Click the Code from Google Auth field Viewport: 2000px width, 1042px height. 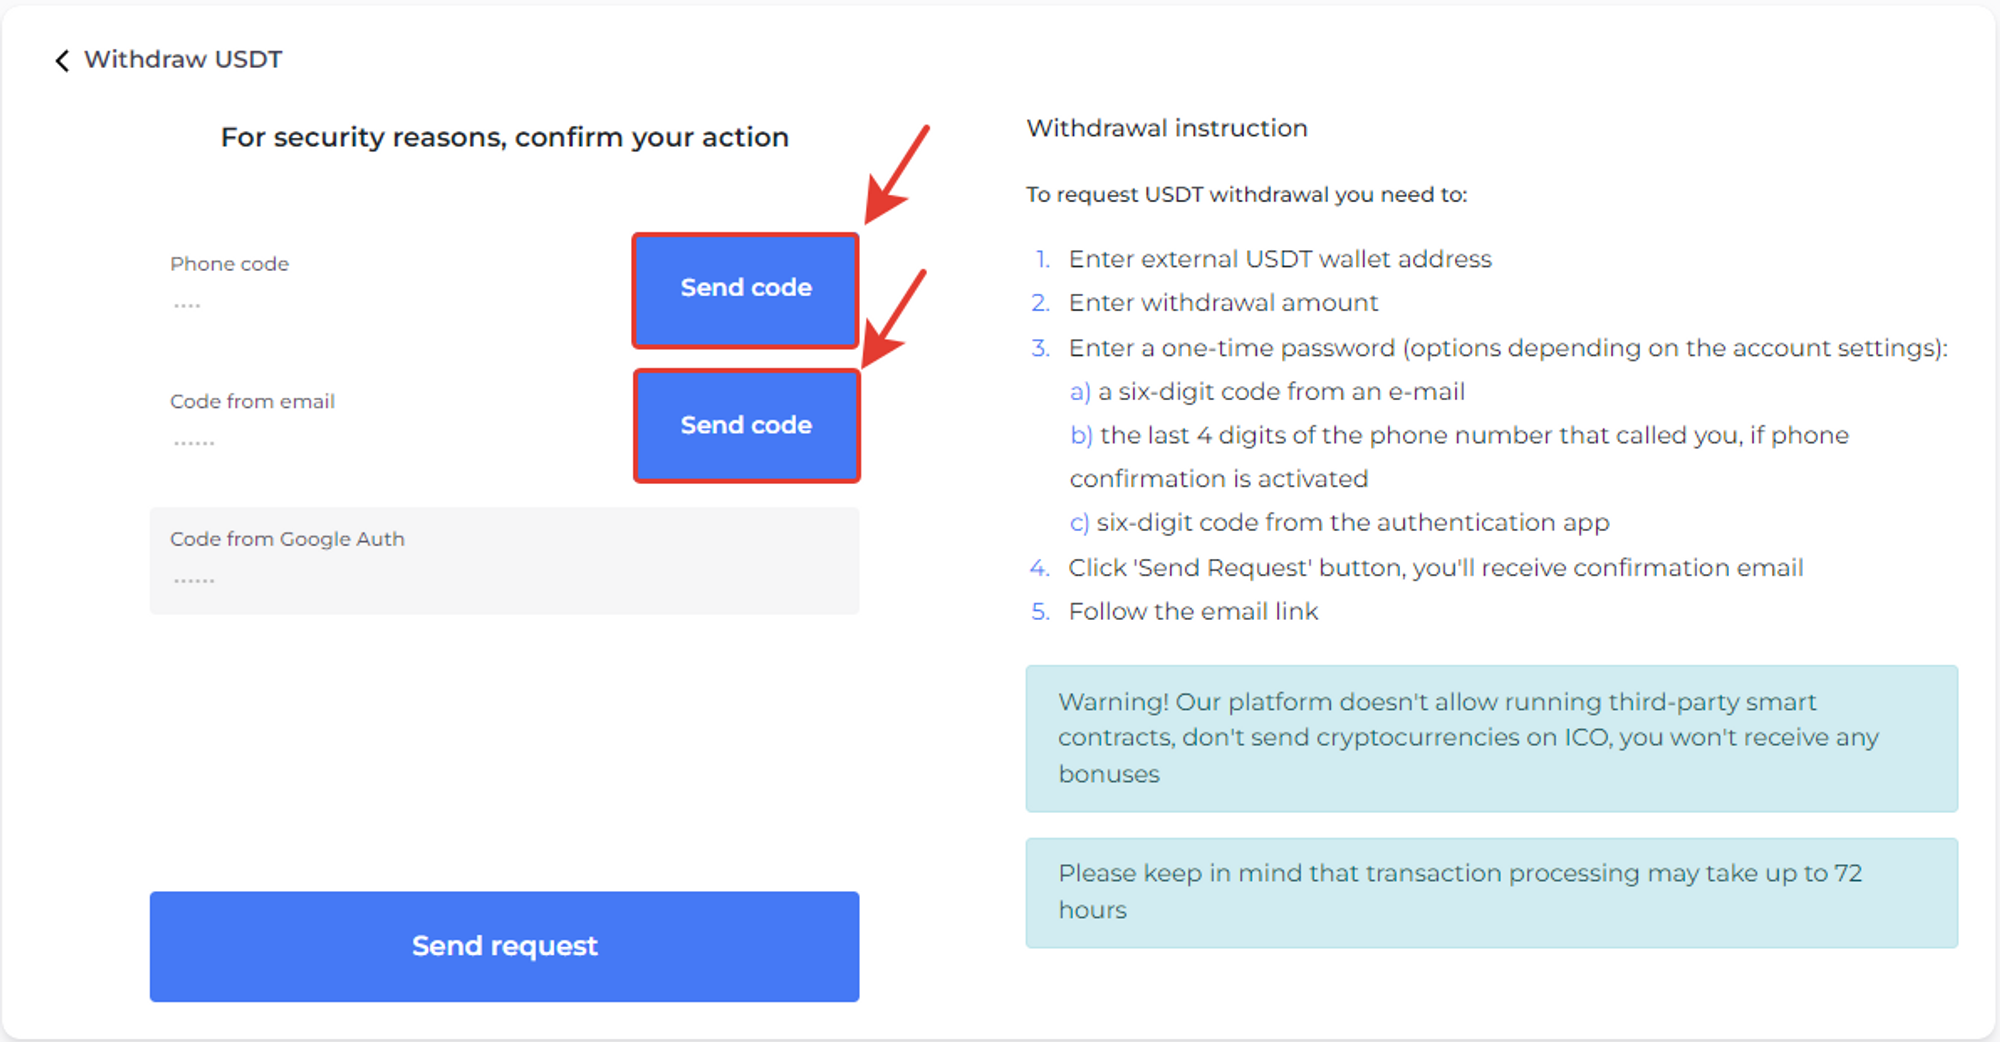(504, 561)
